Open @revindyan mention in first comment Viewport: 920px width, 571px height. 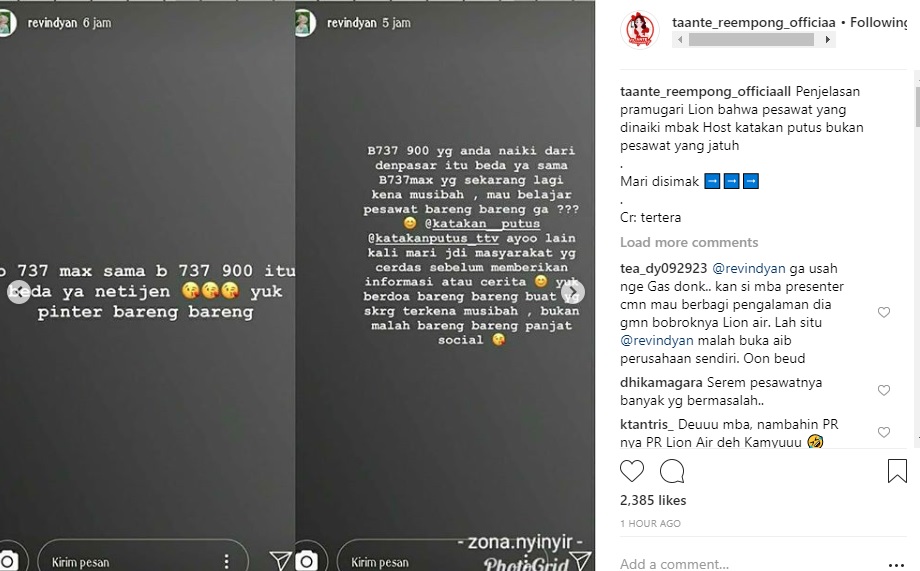(748, 269)
